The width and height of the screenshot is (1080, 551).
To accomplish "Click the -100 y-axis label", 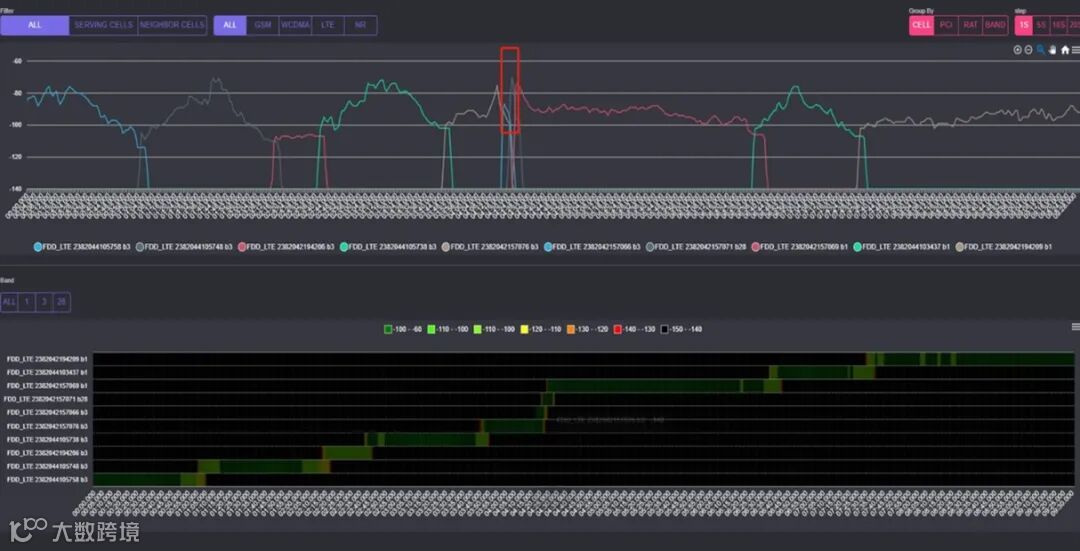I will (17, 125).
